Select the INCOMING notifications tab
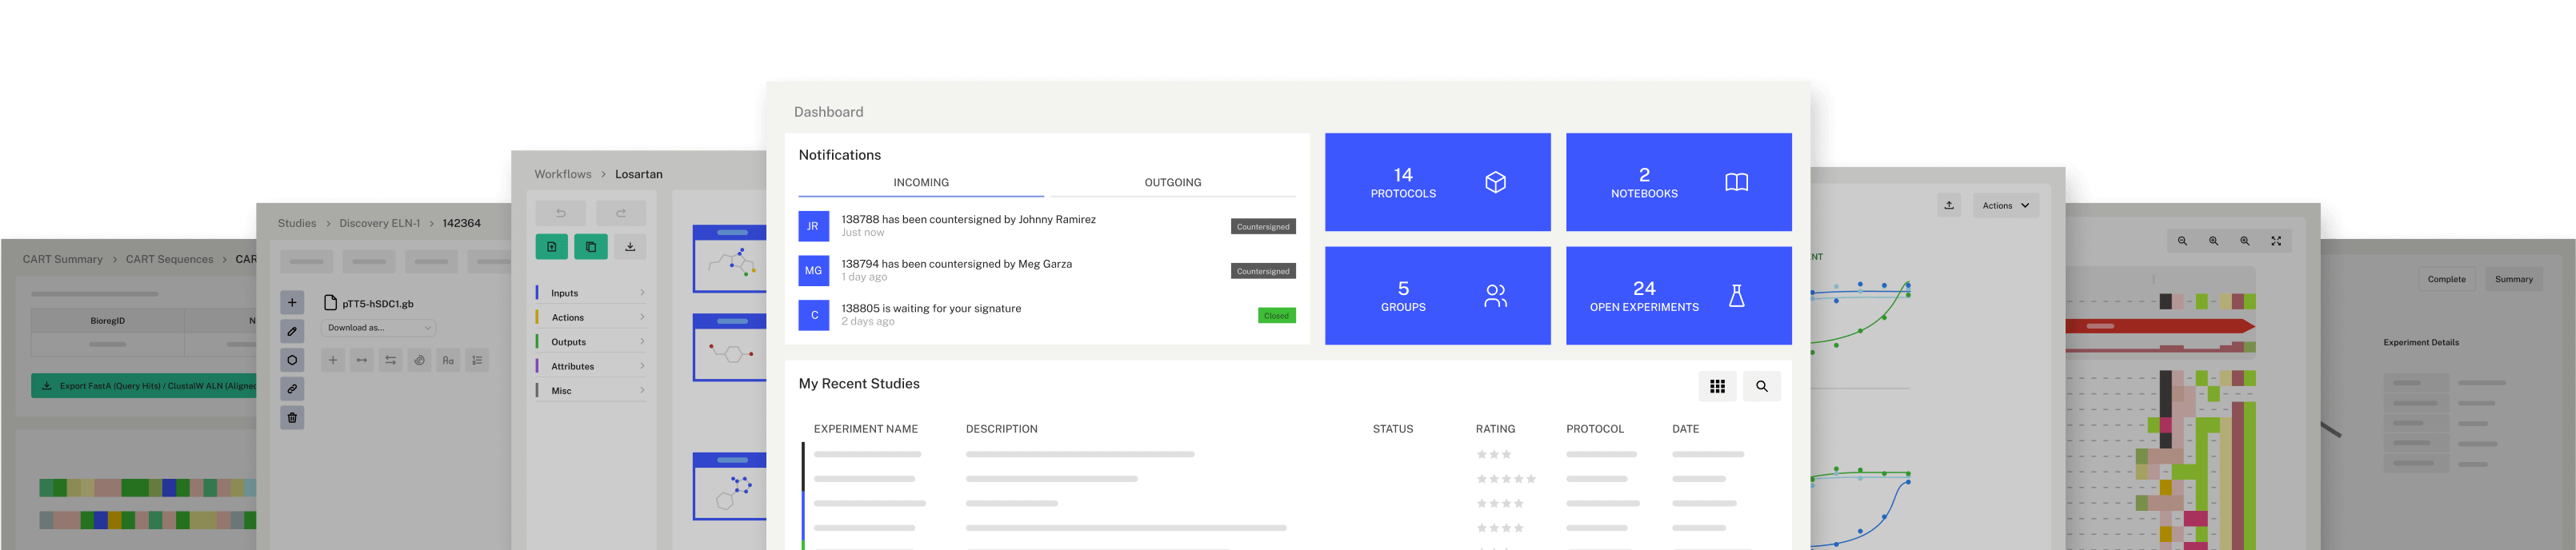Image resolution: width=2576 pixels, height=550 pixels. [921, 183]
